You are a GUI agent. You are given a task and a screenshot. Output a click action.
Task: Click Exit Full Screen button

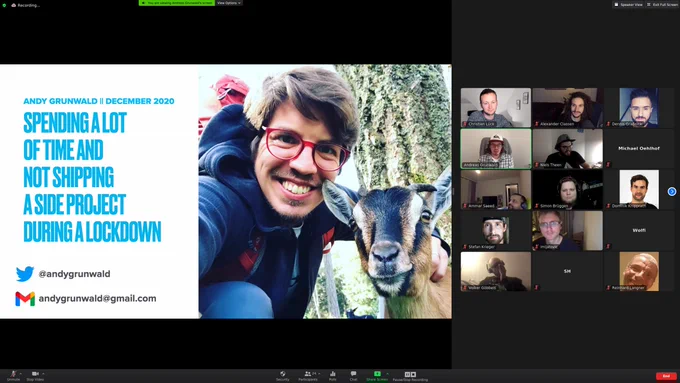click(x=662, y=4)
